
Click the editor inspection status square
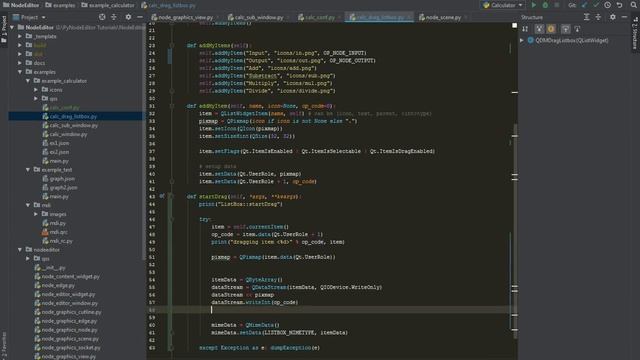514,25
